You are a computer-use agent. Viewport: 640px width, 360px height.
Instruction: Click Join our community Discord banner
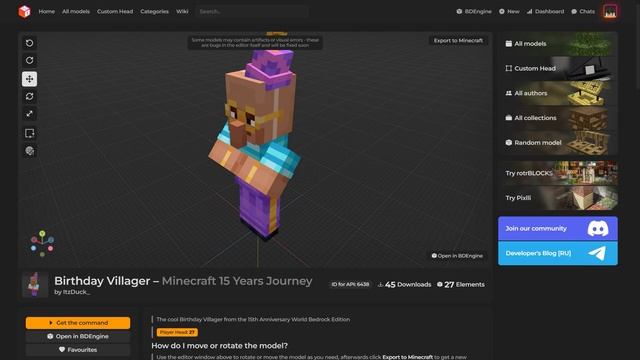(558, 229)
